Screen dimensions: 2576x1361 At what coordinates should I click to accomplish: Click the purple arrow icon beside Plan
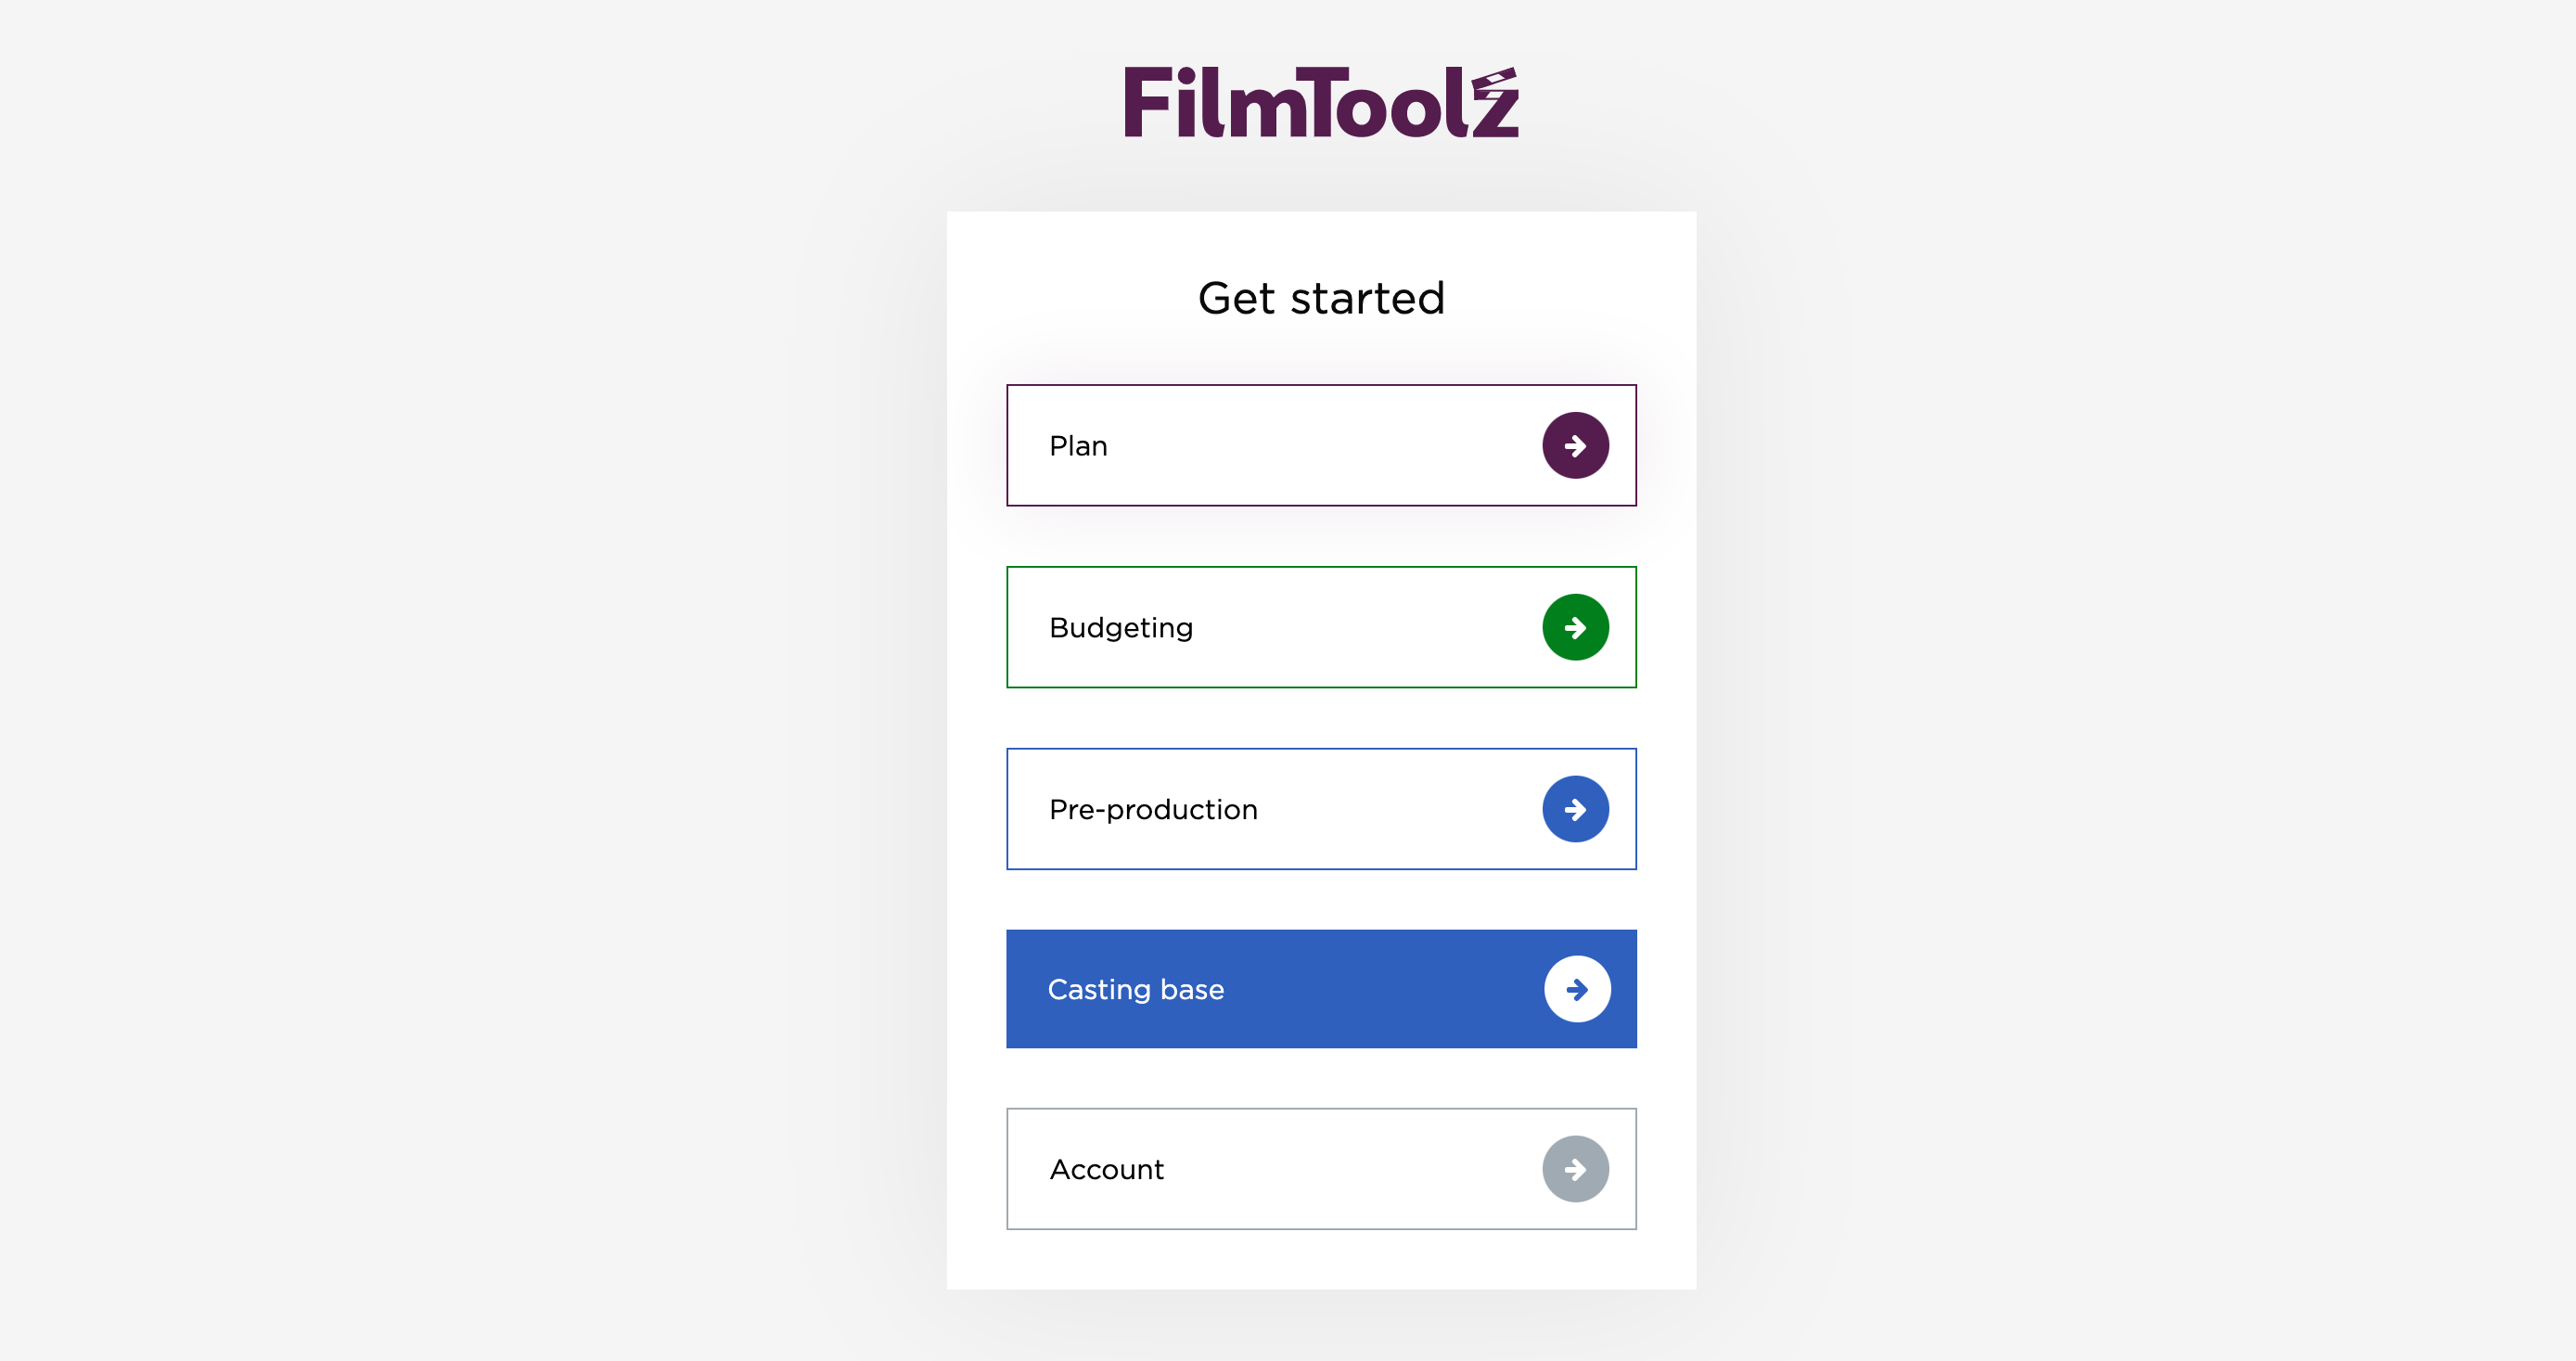click(1575, 446)
